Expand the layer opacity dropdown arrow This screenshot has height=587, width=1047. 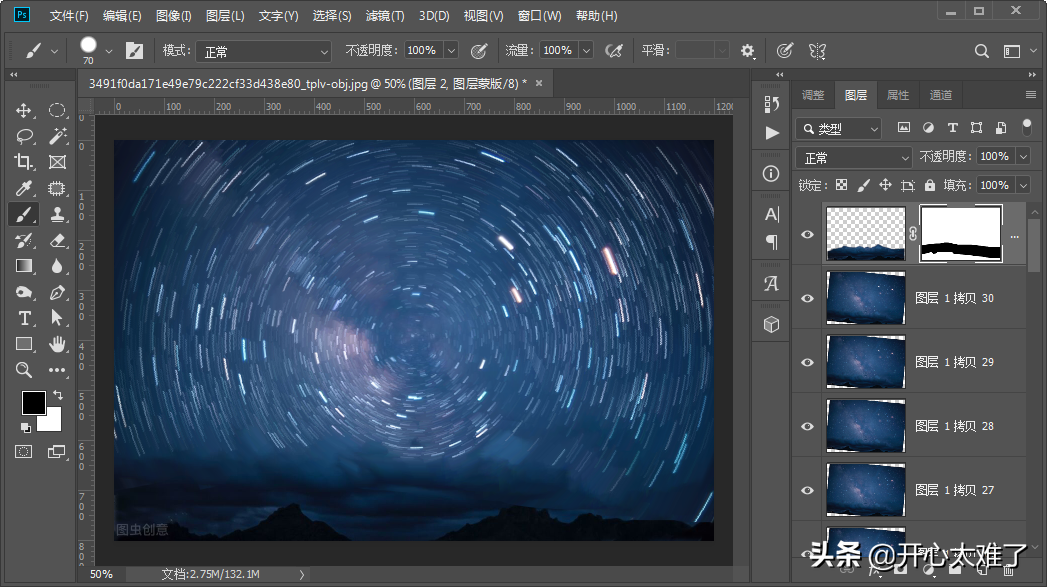1024,156
